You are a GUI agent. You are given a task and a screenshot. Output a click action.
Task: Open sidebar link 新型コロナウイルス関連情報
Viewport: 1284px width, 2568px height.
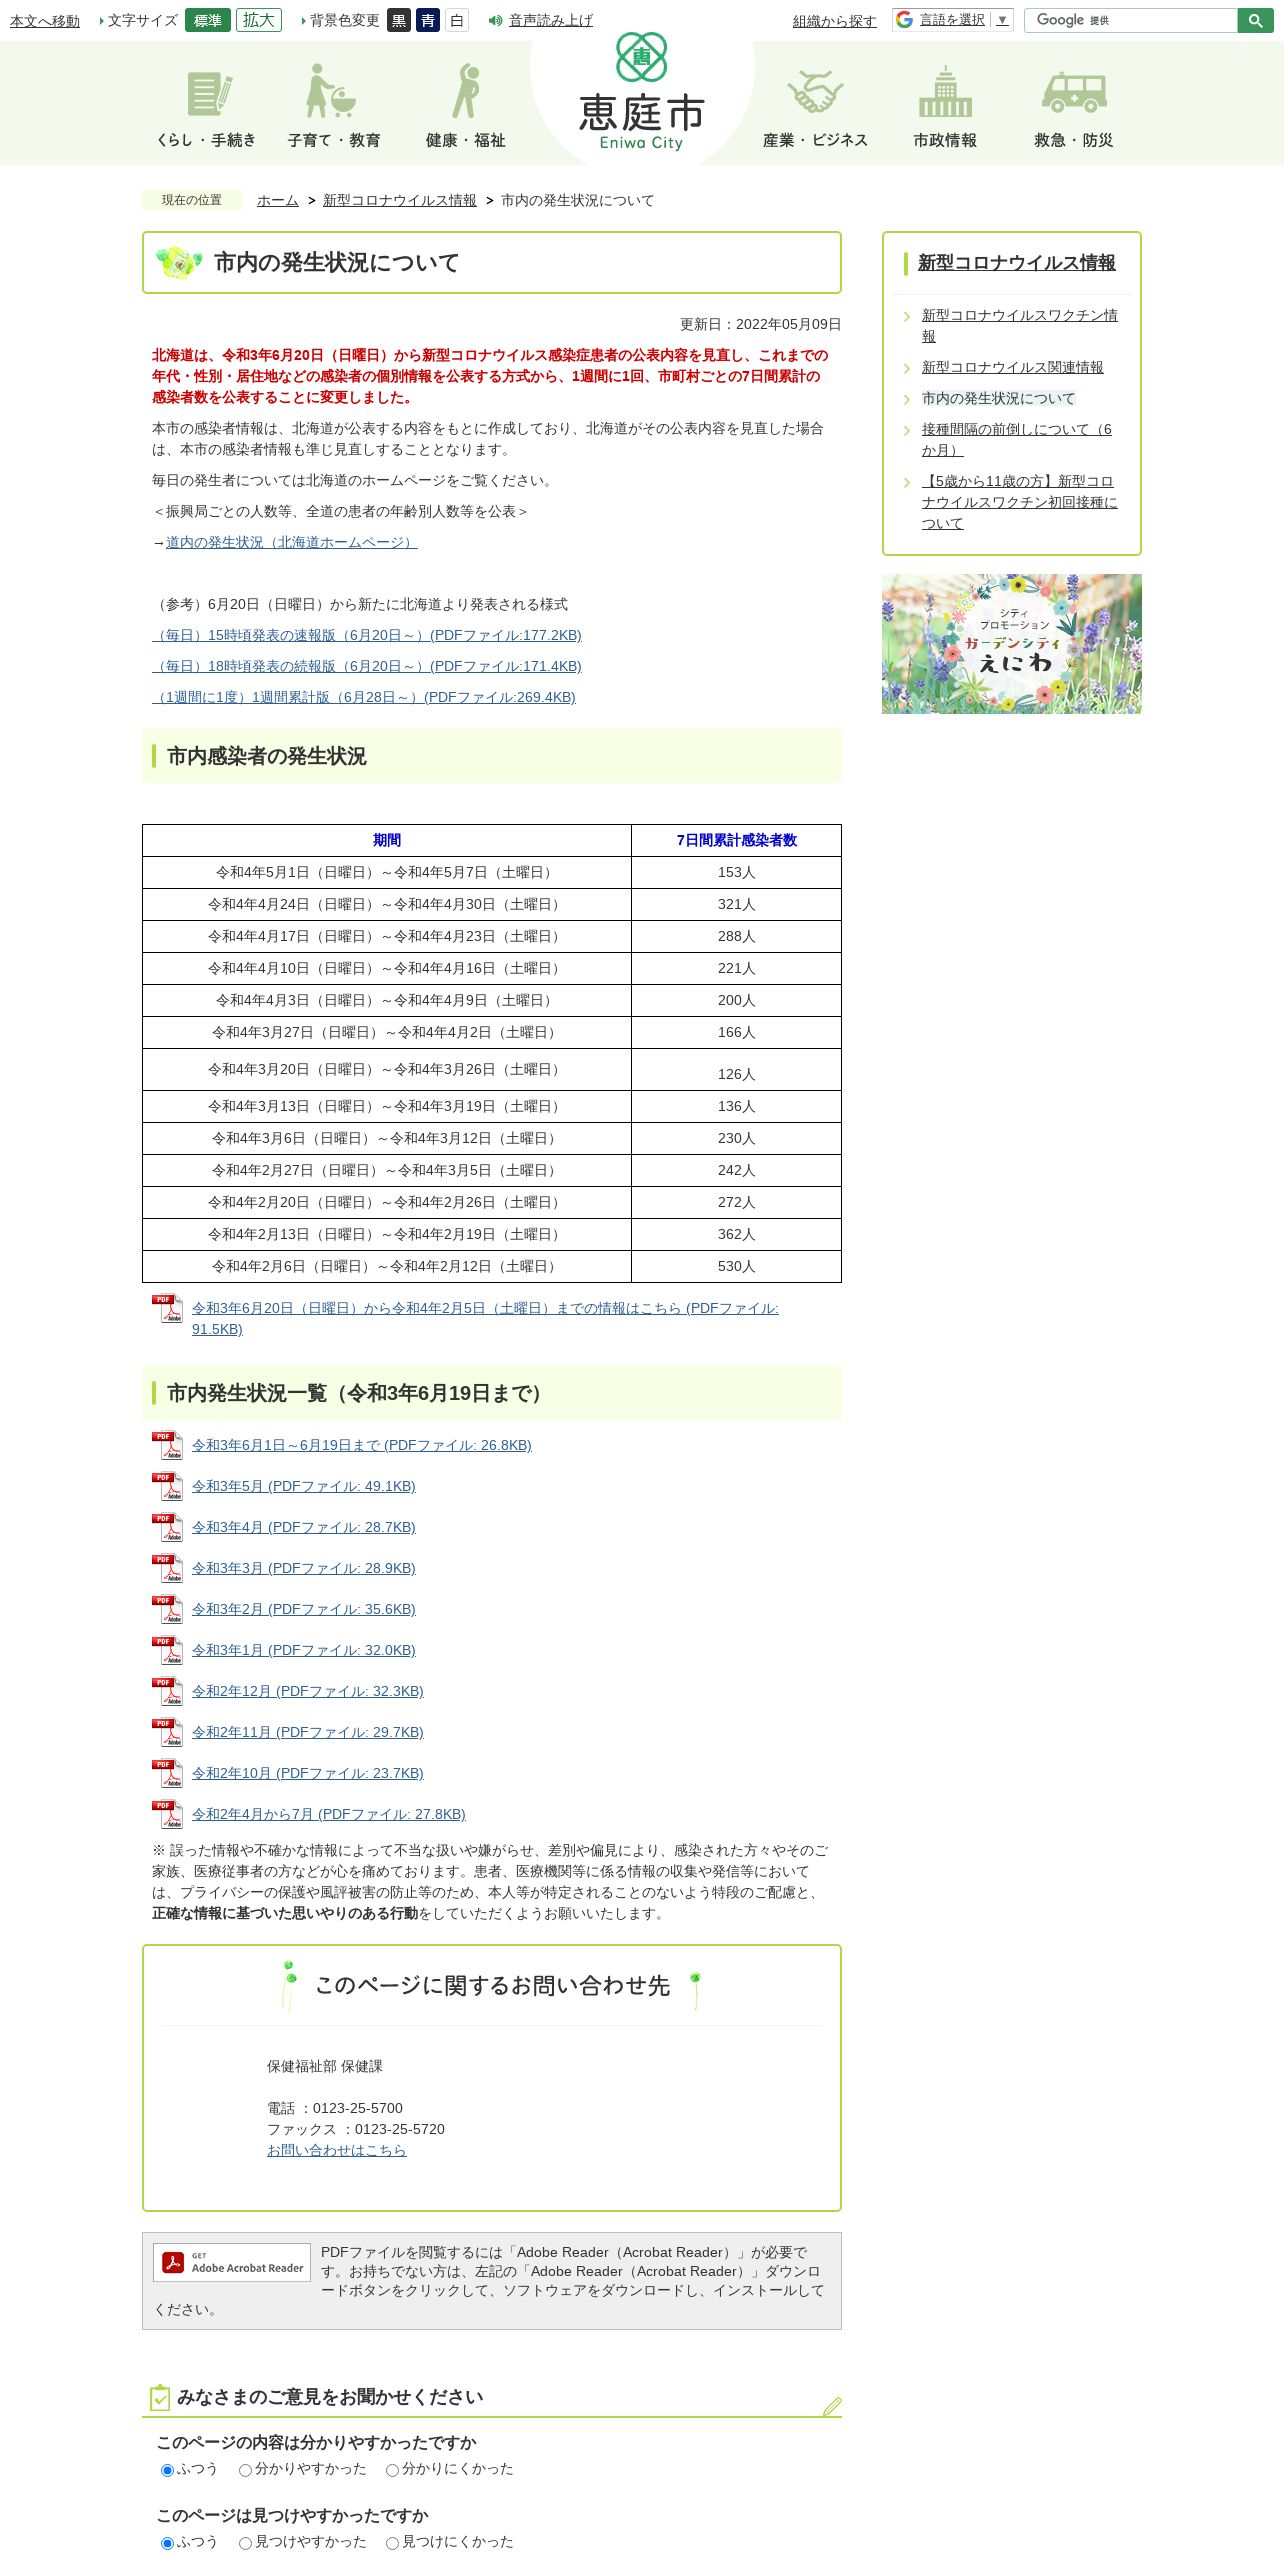point(1013,367)
